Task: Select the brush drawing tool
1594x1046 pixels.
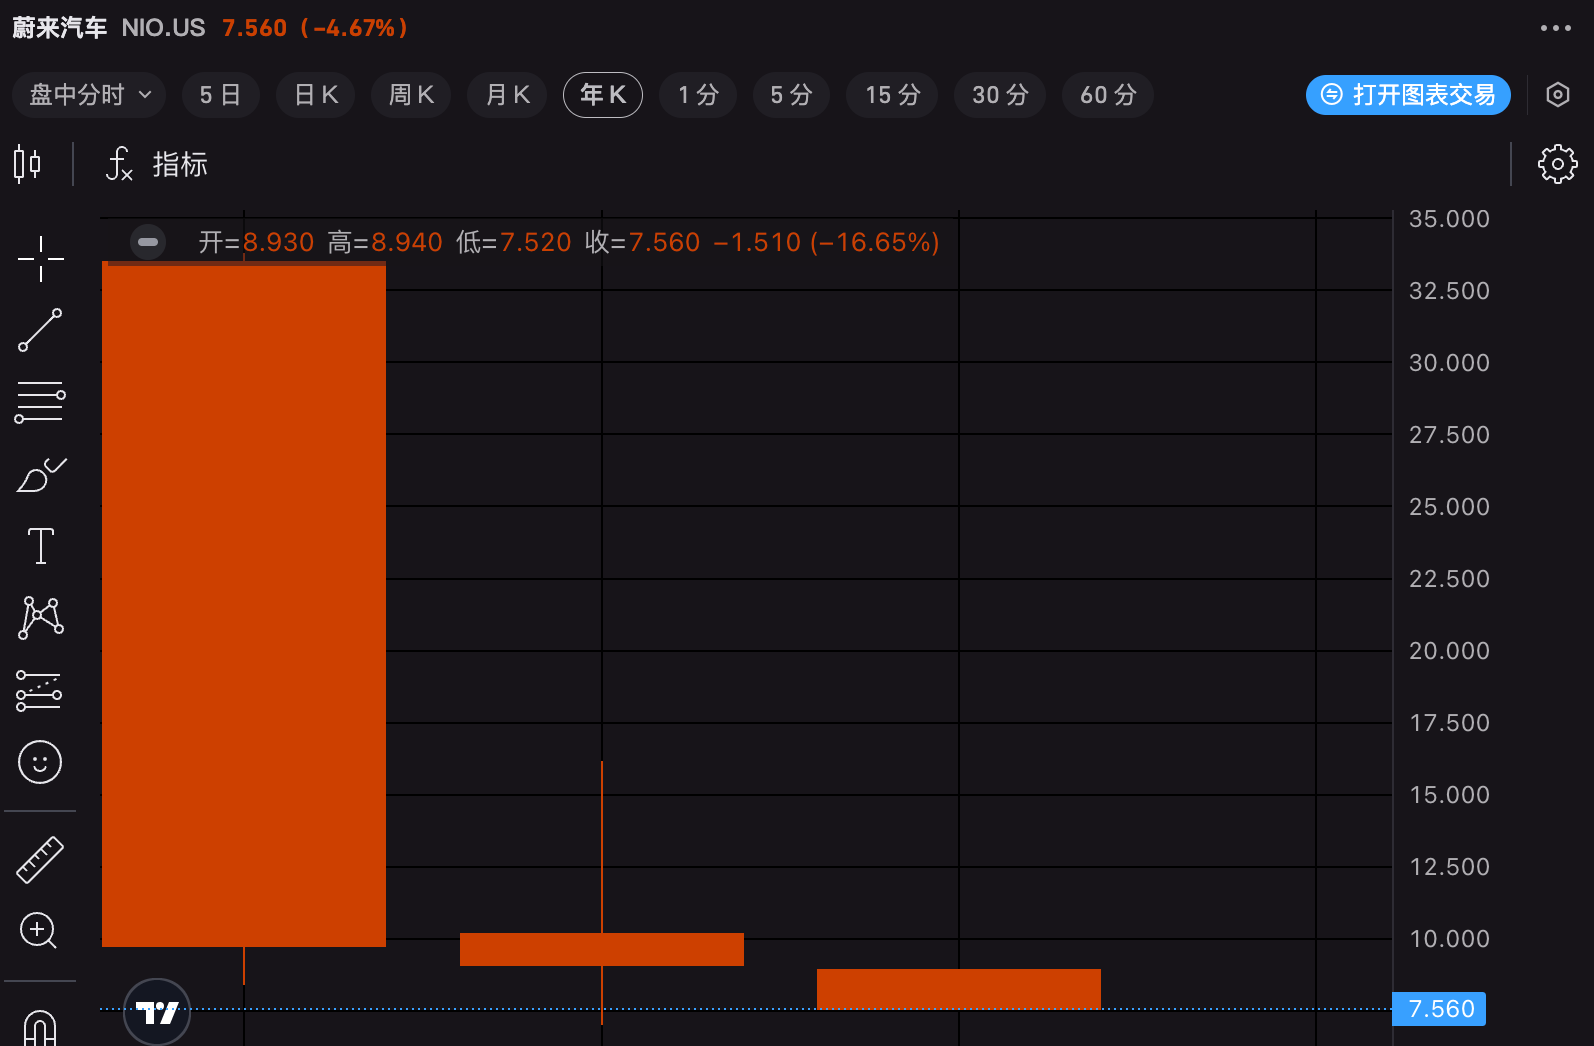Action: point(41,475)
